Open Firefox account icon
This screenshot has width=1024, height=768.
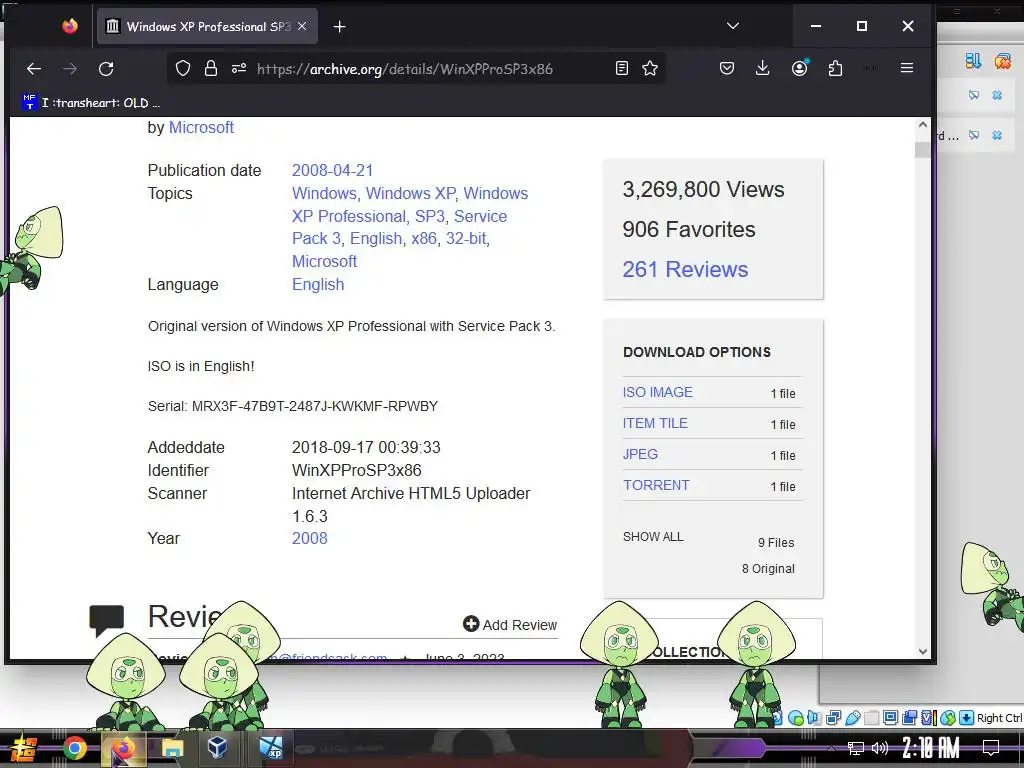pyautogui.click(x=799, y=68)
